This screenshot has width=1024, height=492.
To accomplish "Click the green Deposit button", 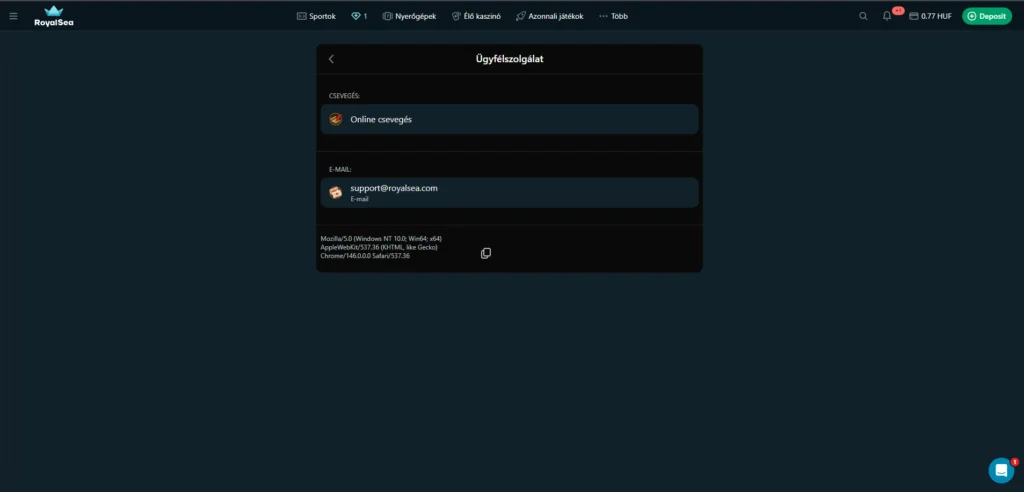I will 987,16.
